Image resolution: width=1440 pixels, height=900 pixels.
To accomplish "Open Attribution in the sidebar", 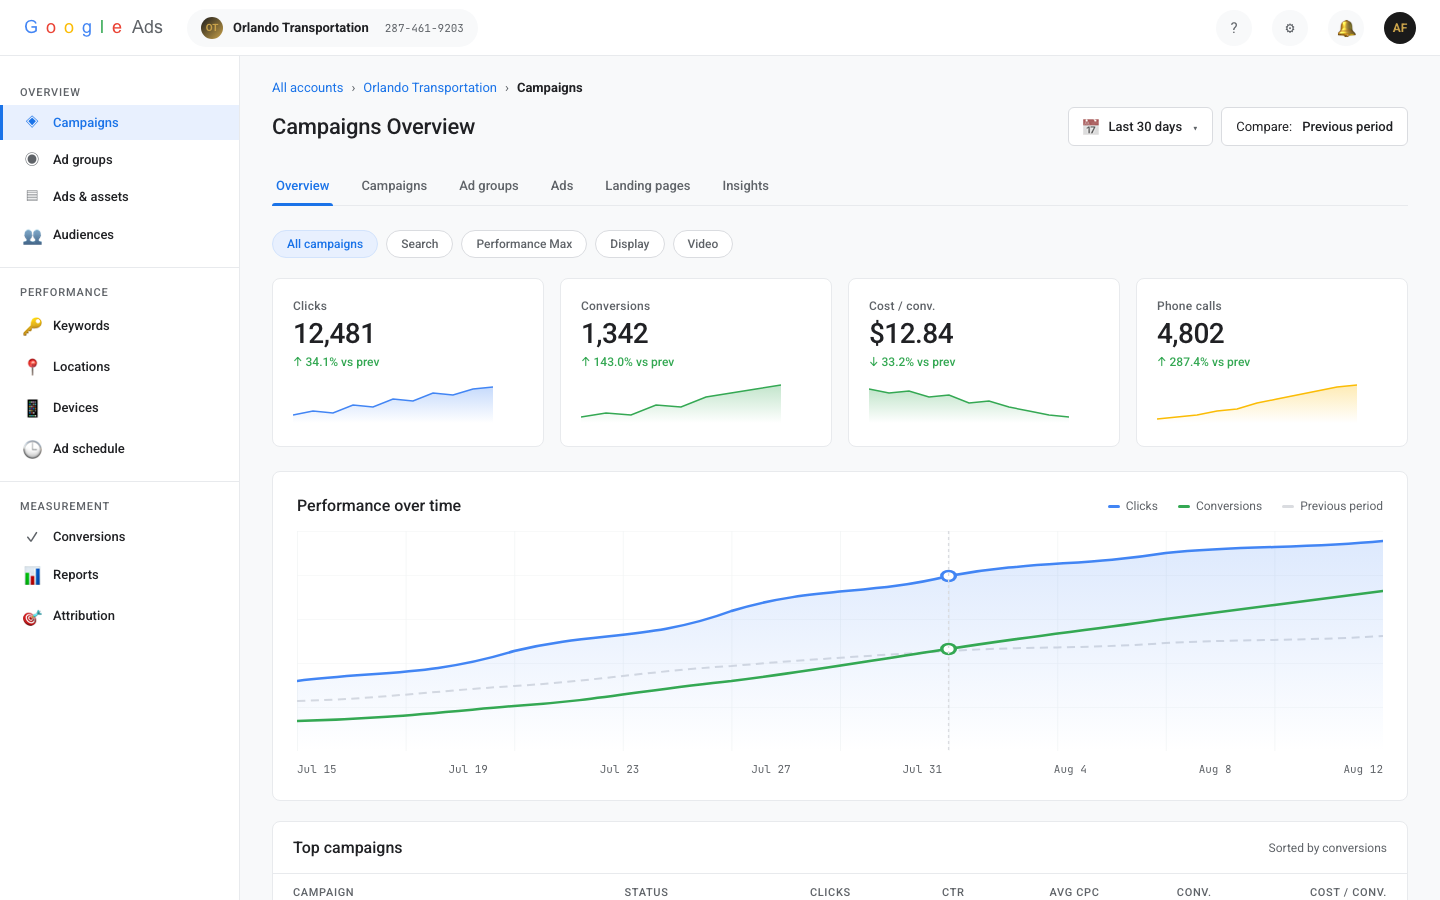I will [x=120, y=616].
